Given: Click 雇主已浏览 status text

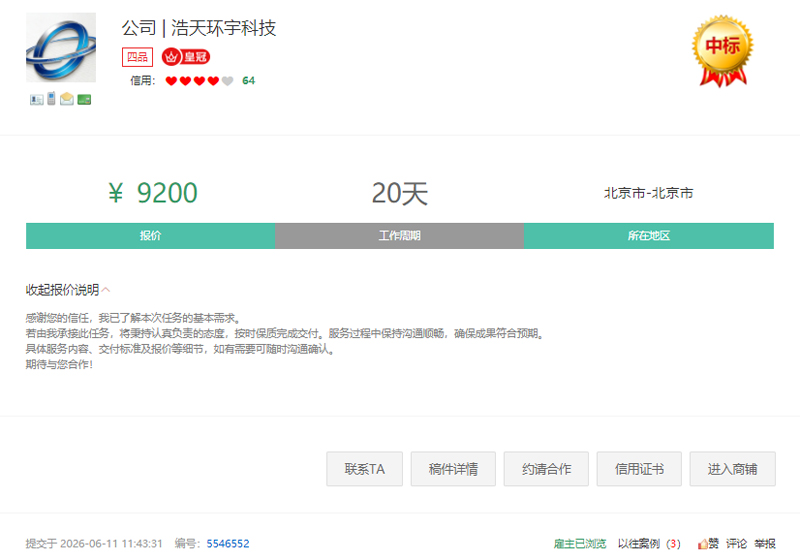Looking at the screenshot, I should coord(580,544).
